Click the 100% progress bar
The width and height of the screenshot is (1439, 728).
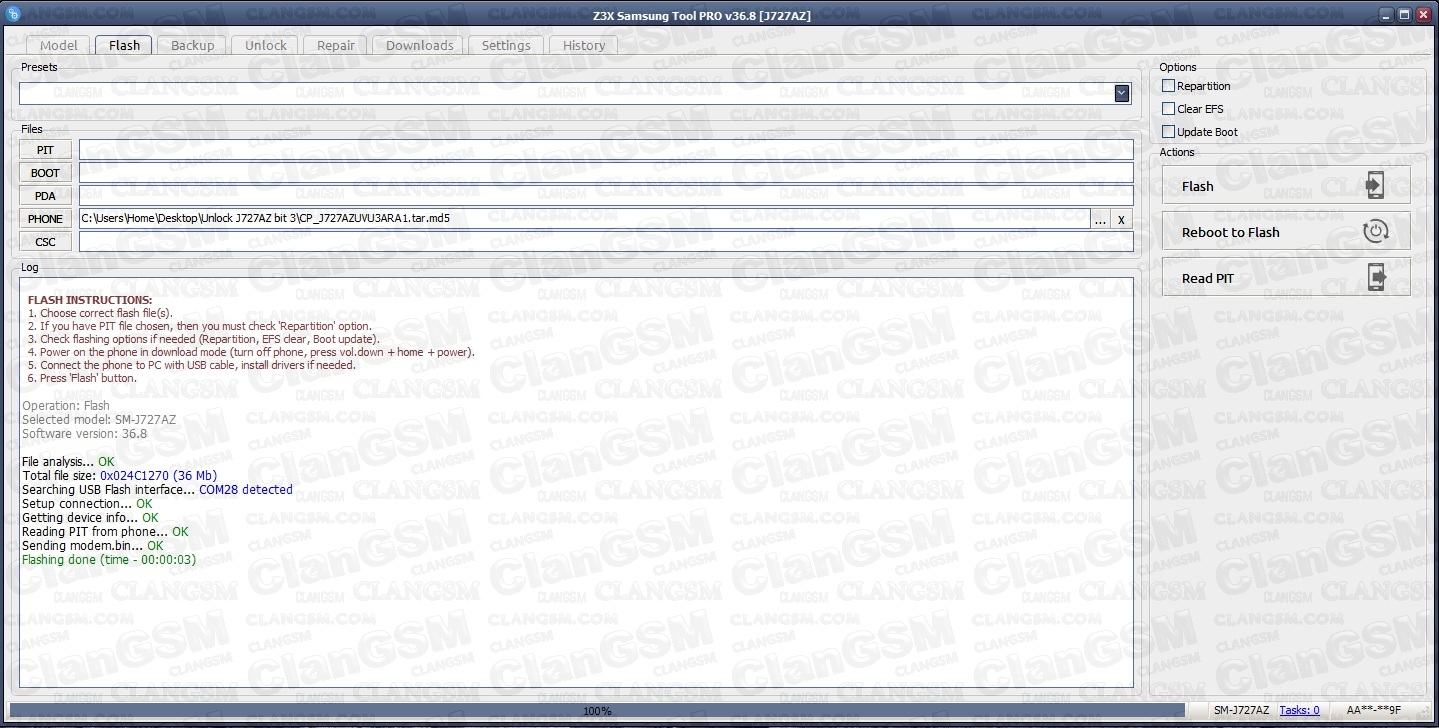pos(597,711)
